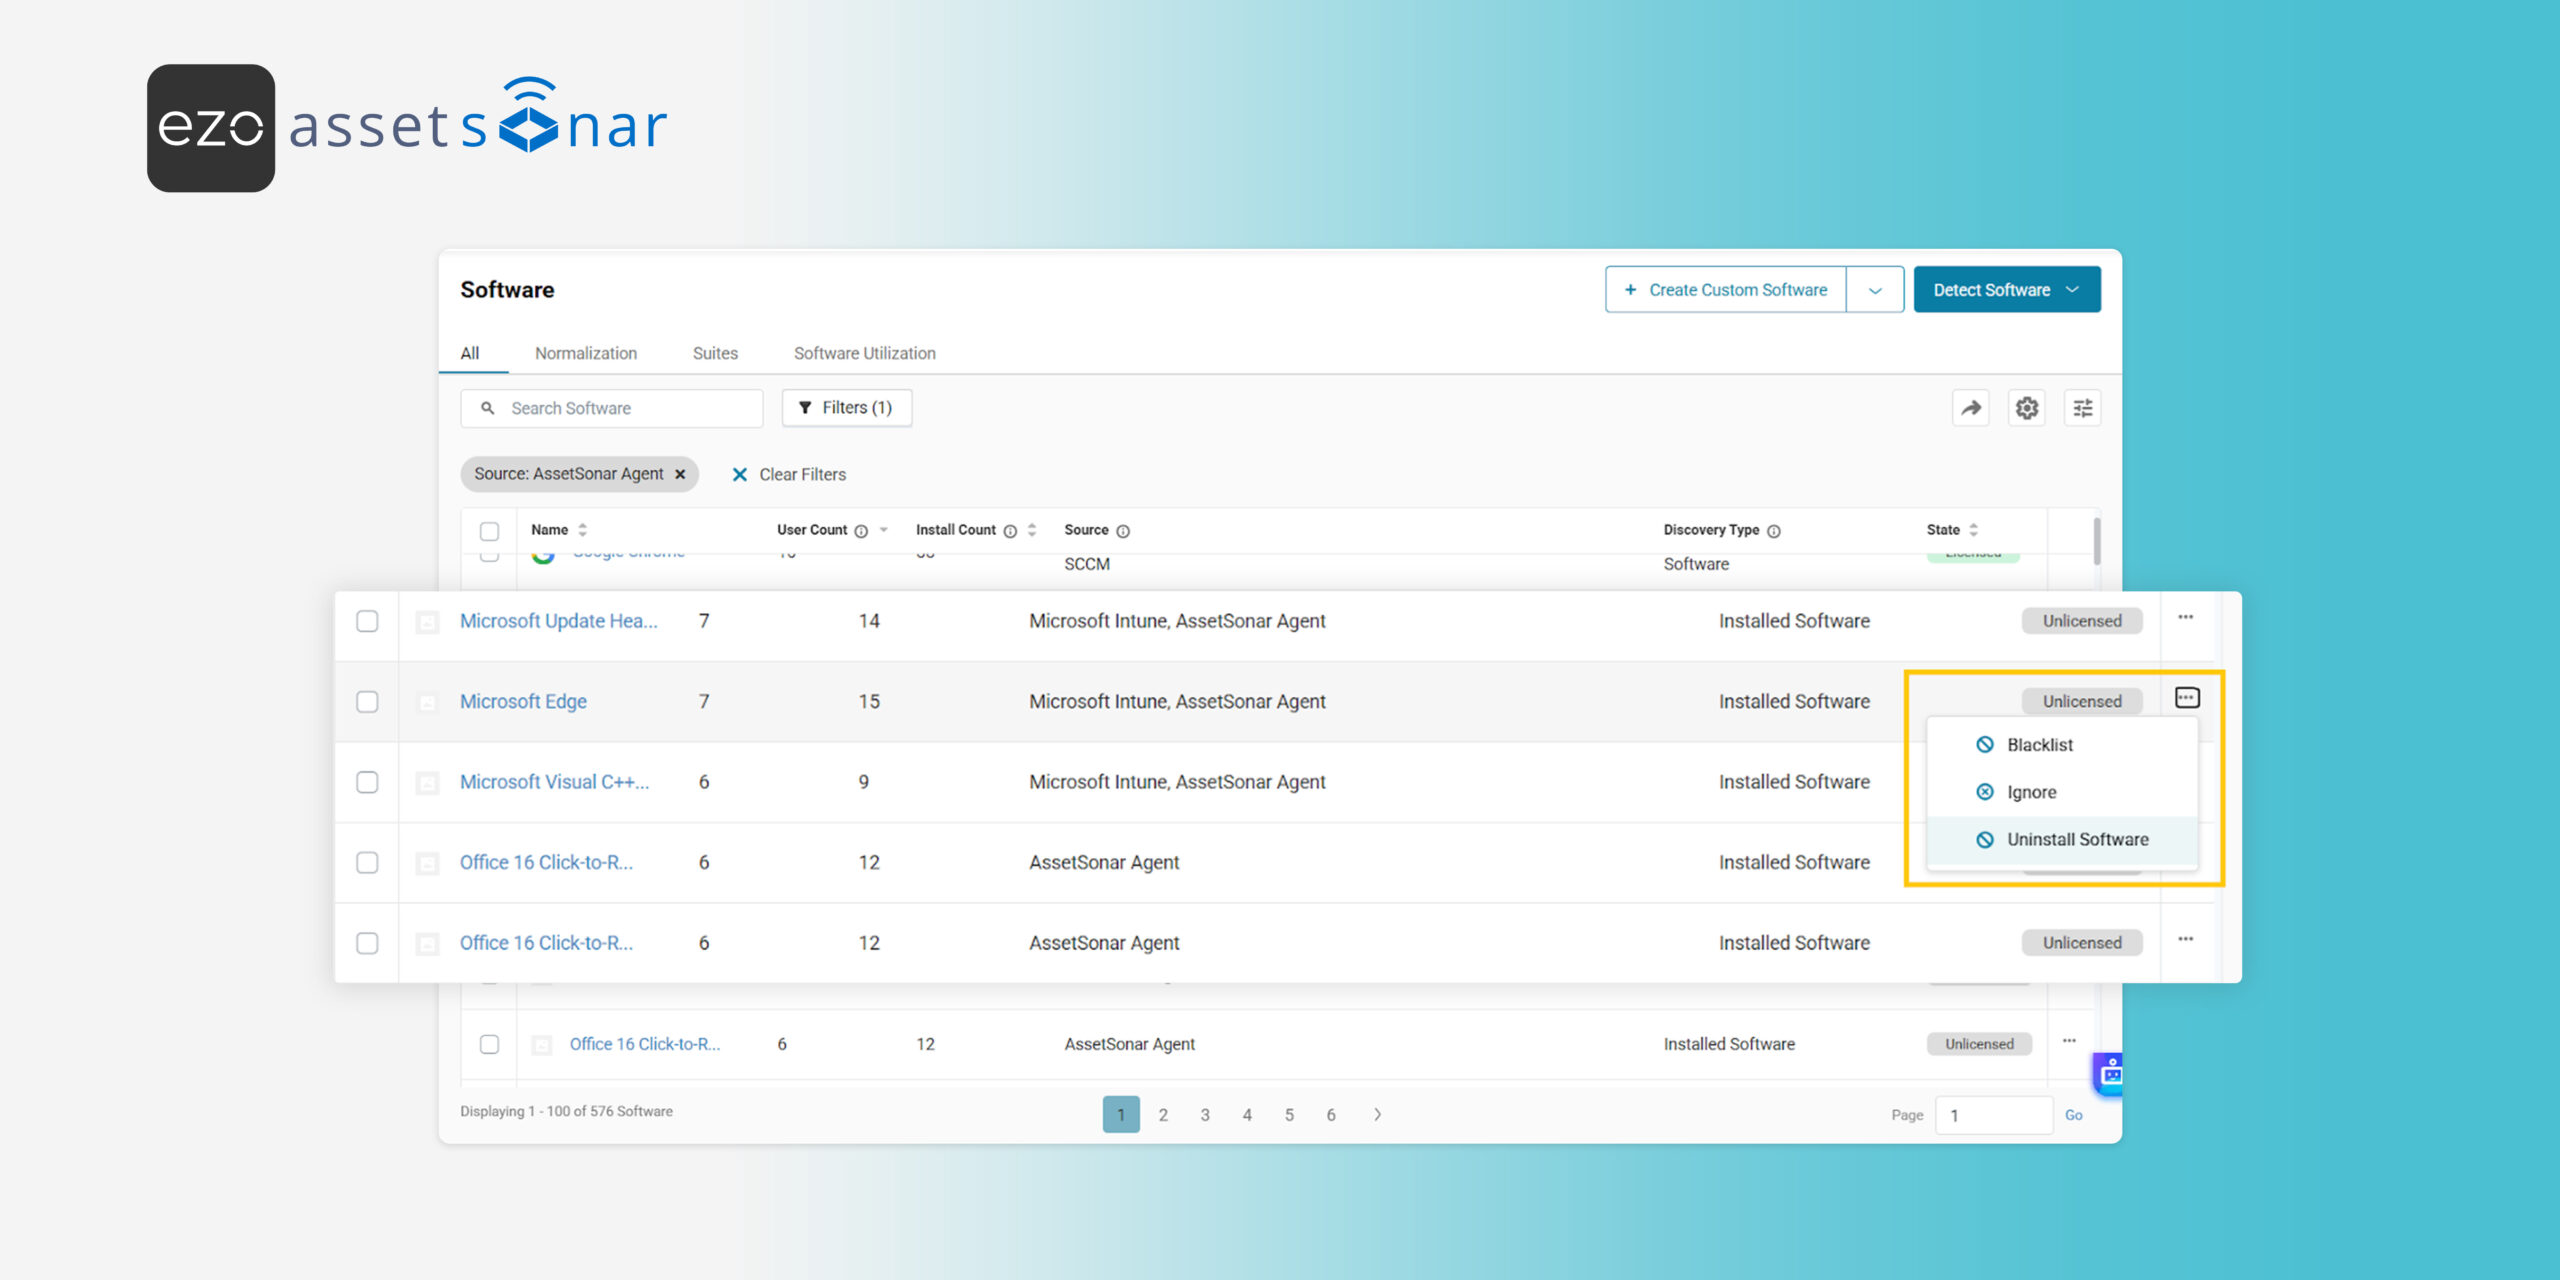Image resolution: width=2560 pixels, height=1280 pixels.
Task: Click Clear Filters
Action: (789, 474)
